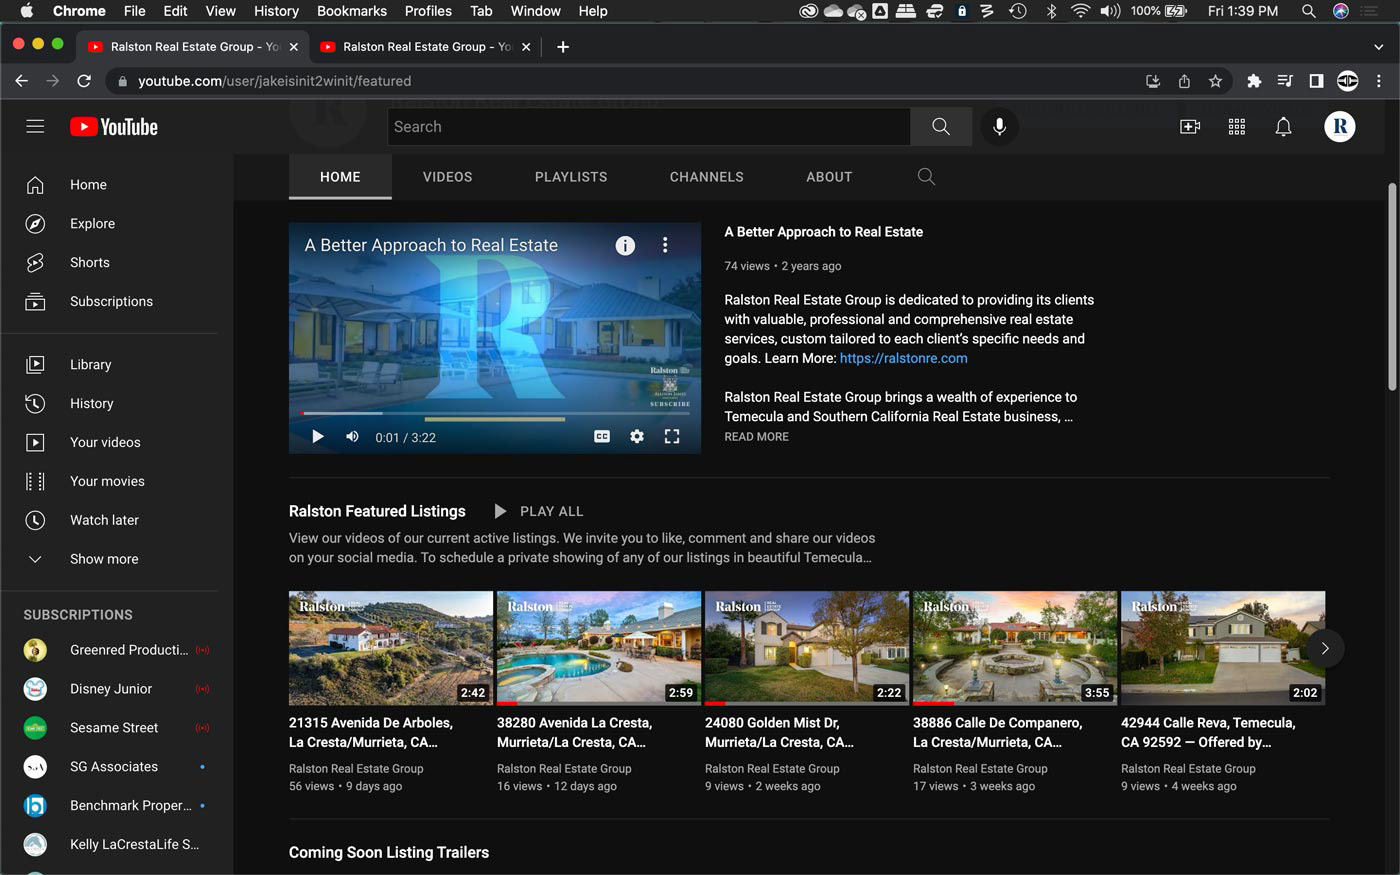
Task: Show next videos with carousel arrow
Action: (x=1325, y=648)
